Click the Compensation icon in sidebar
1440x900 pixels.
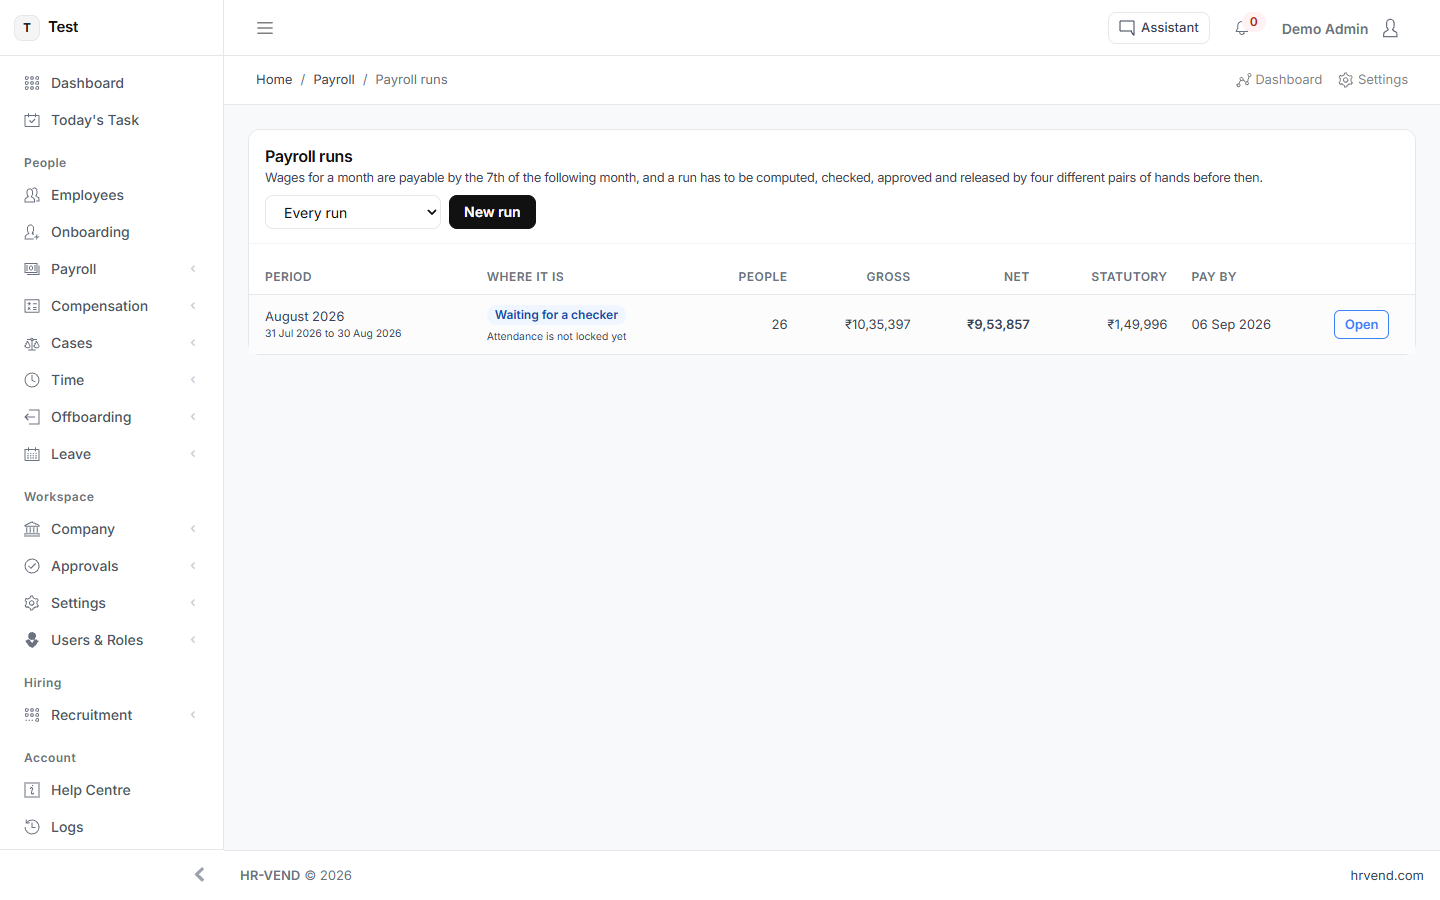point(32,306)
